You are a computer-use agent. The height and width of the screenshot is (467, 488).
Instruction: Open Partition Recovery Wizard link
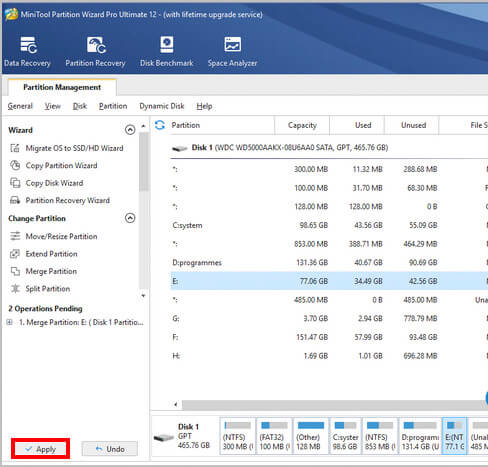[x=67, y=200]
